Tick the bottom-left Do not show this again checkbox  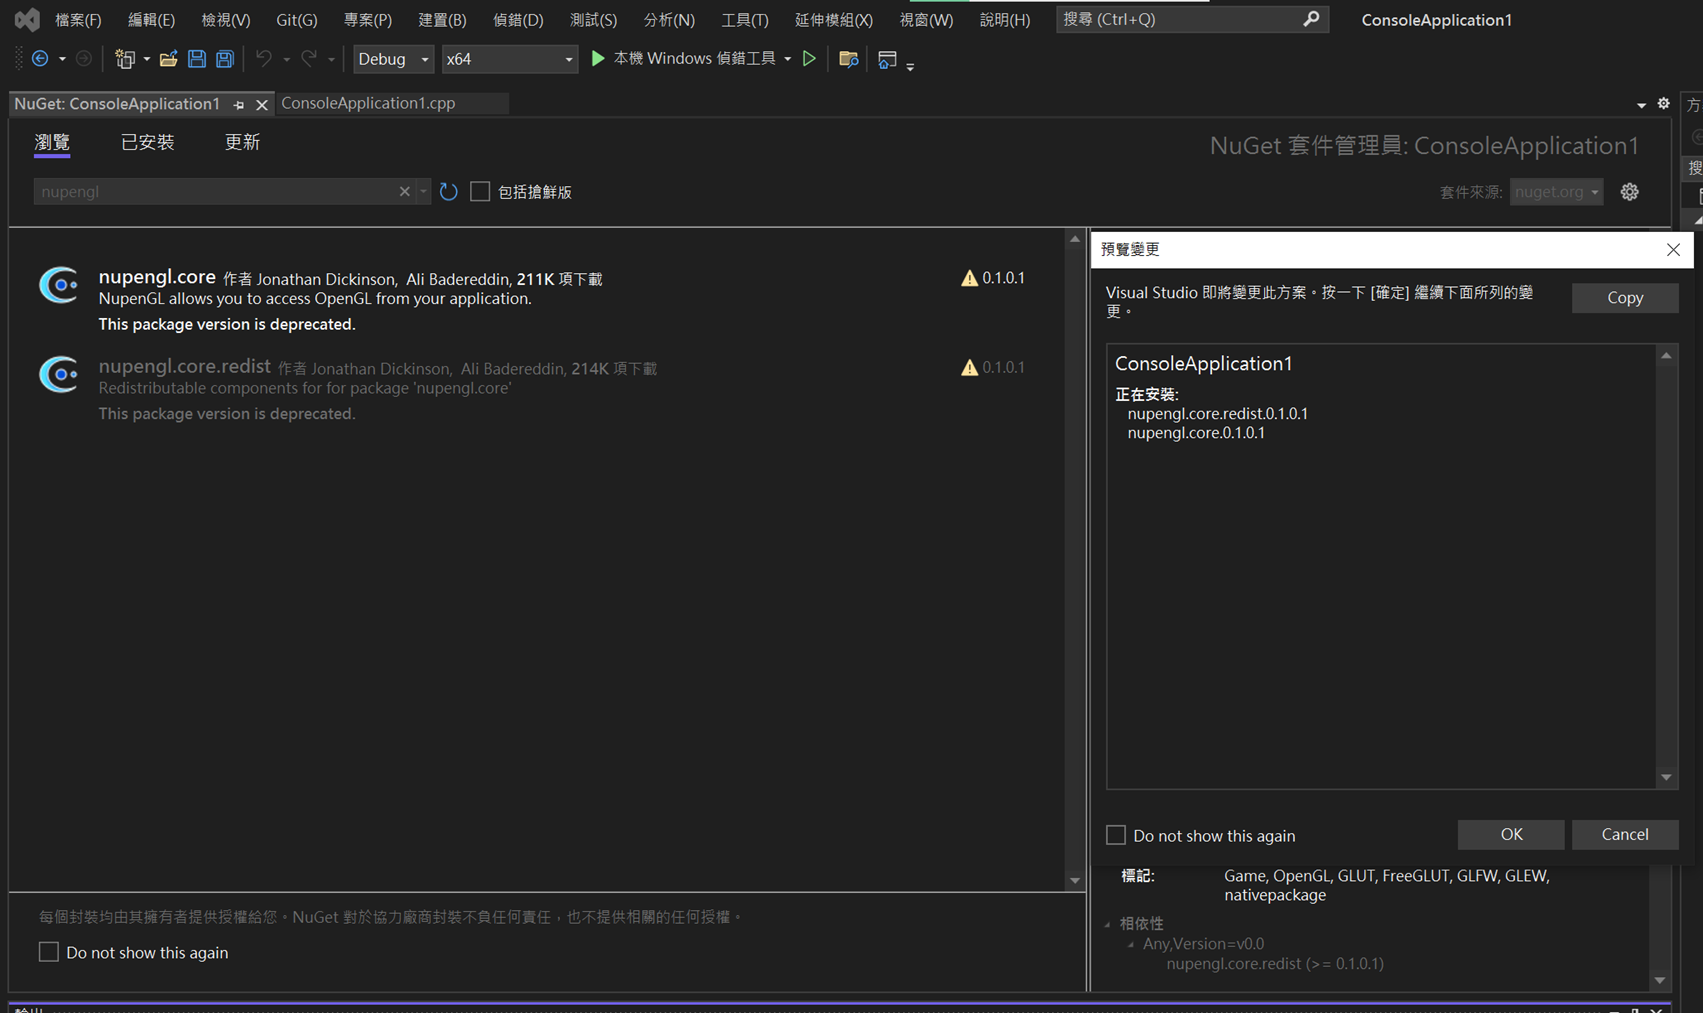click(49, 952)
